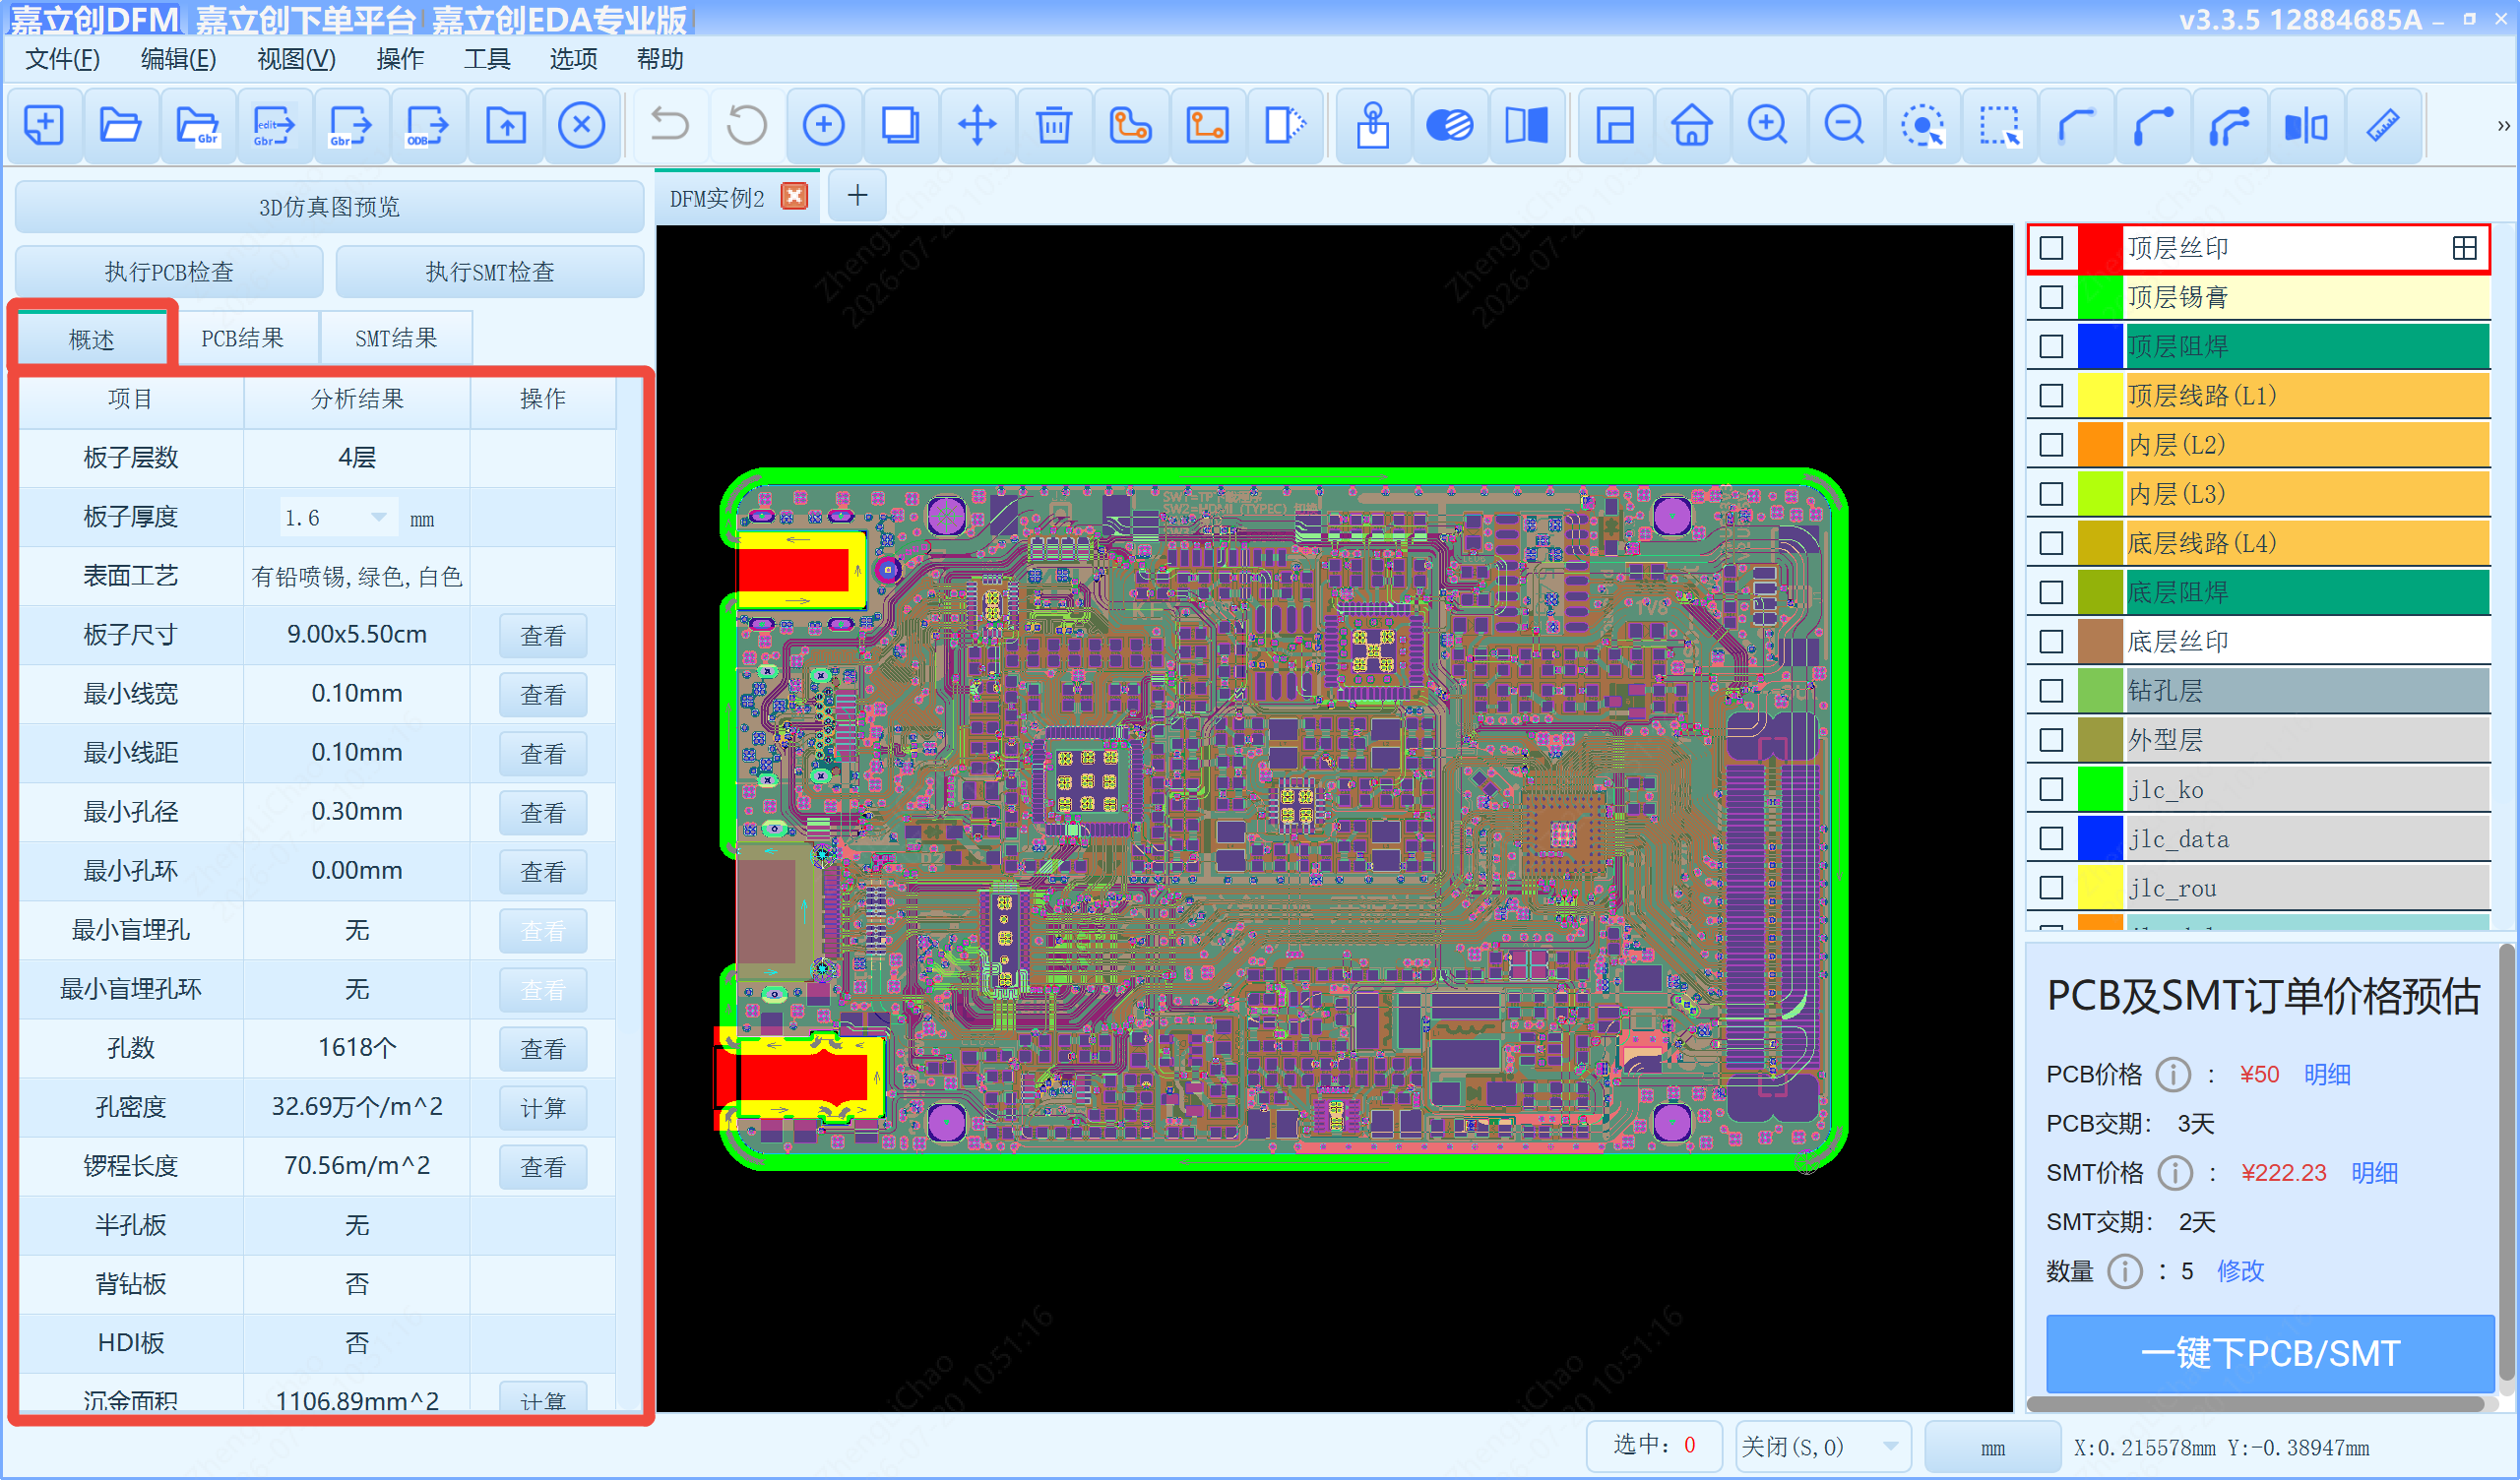2520x1480 pixels.
Task: Select the ruler measure tool icon
Action: [x=2383, y=126]
